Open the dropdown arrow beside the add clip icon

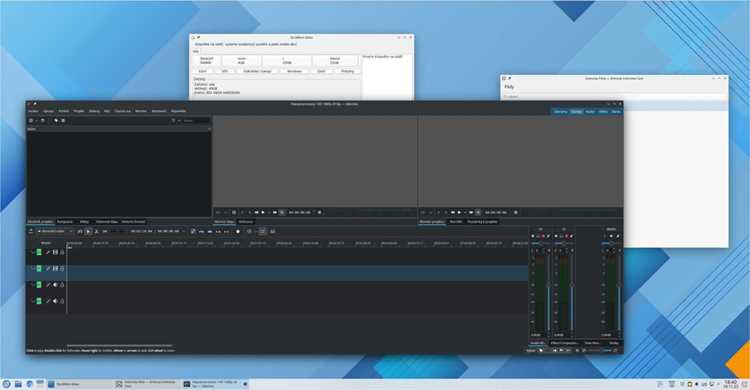[36, 121]
